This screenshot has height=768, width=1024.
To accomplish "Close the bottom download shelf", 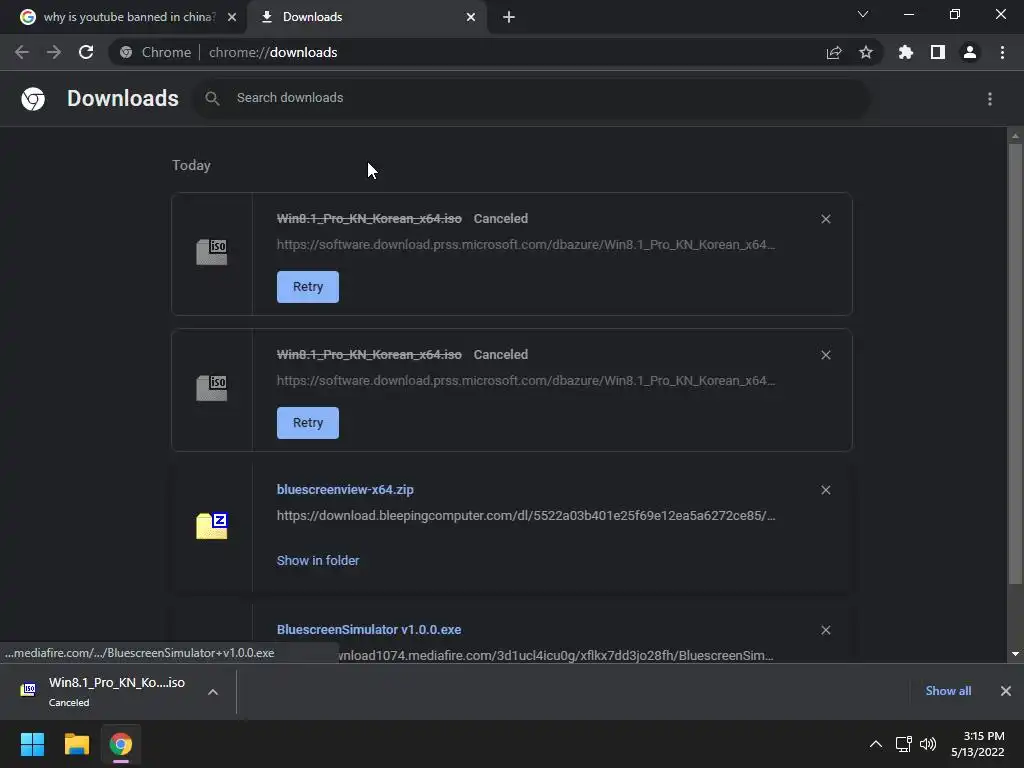I will pos(1006,691).
